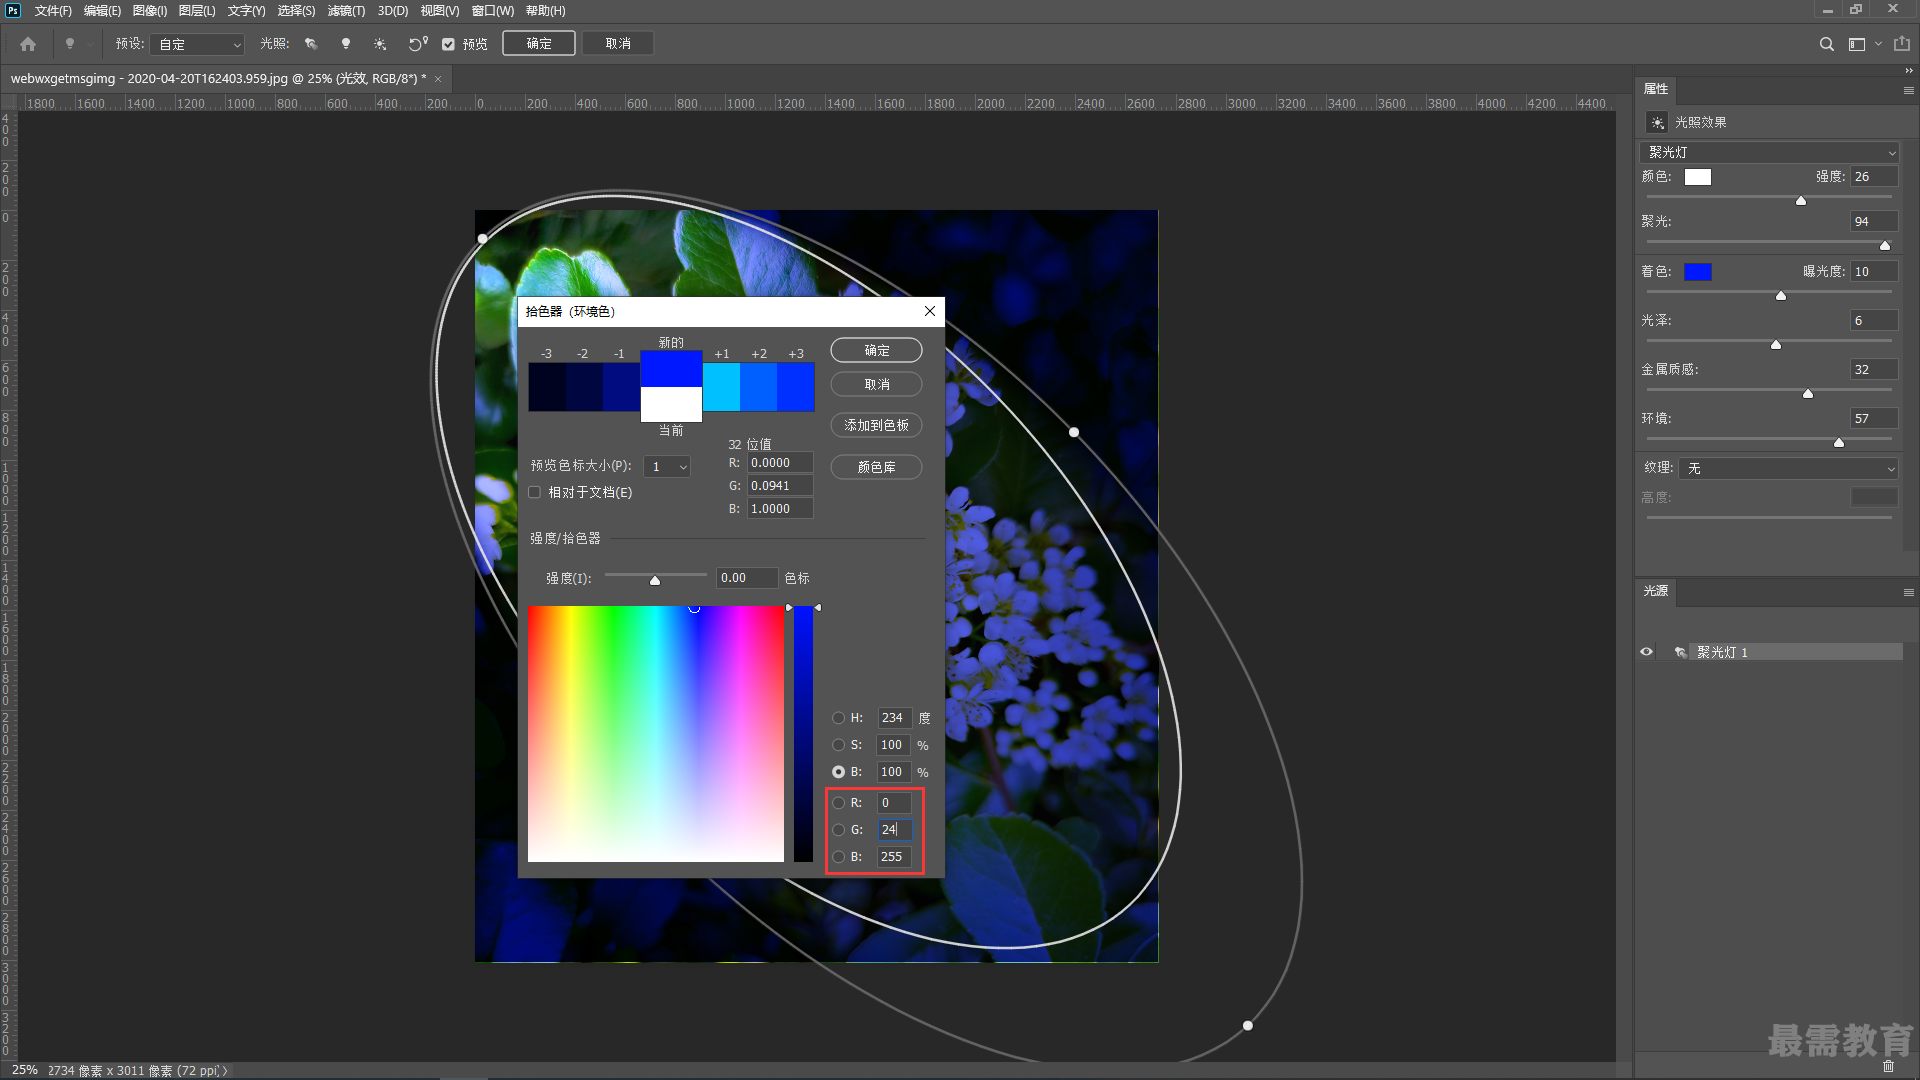Screen dimensions: 1920x1080
Task: Click the 聚光 slider handle
Action: tap(1885, 246)
